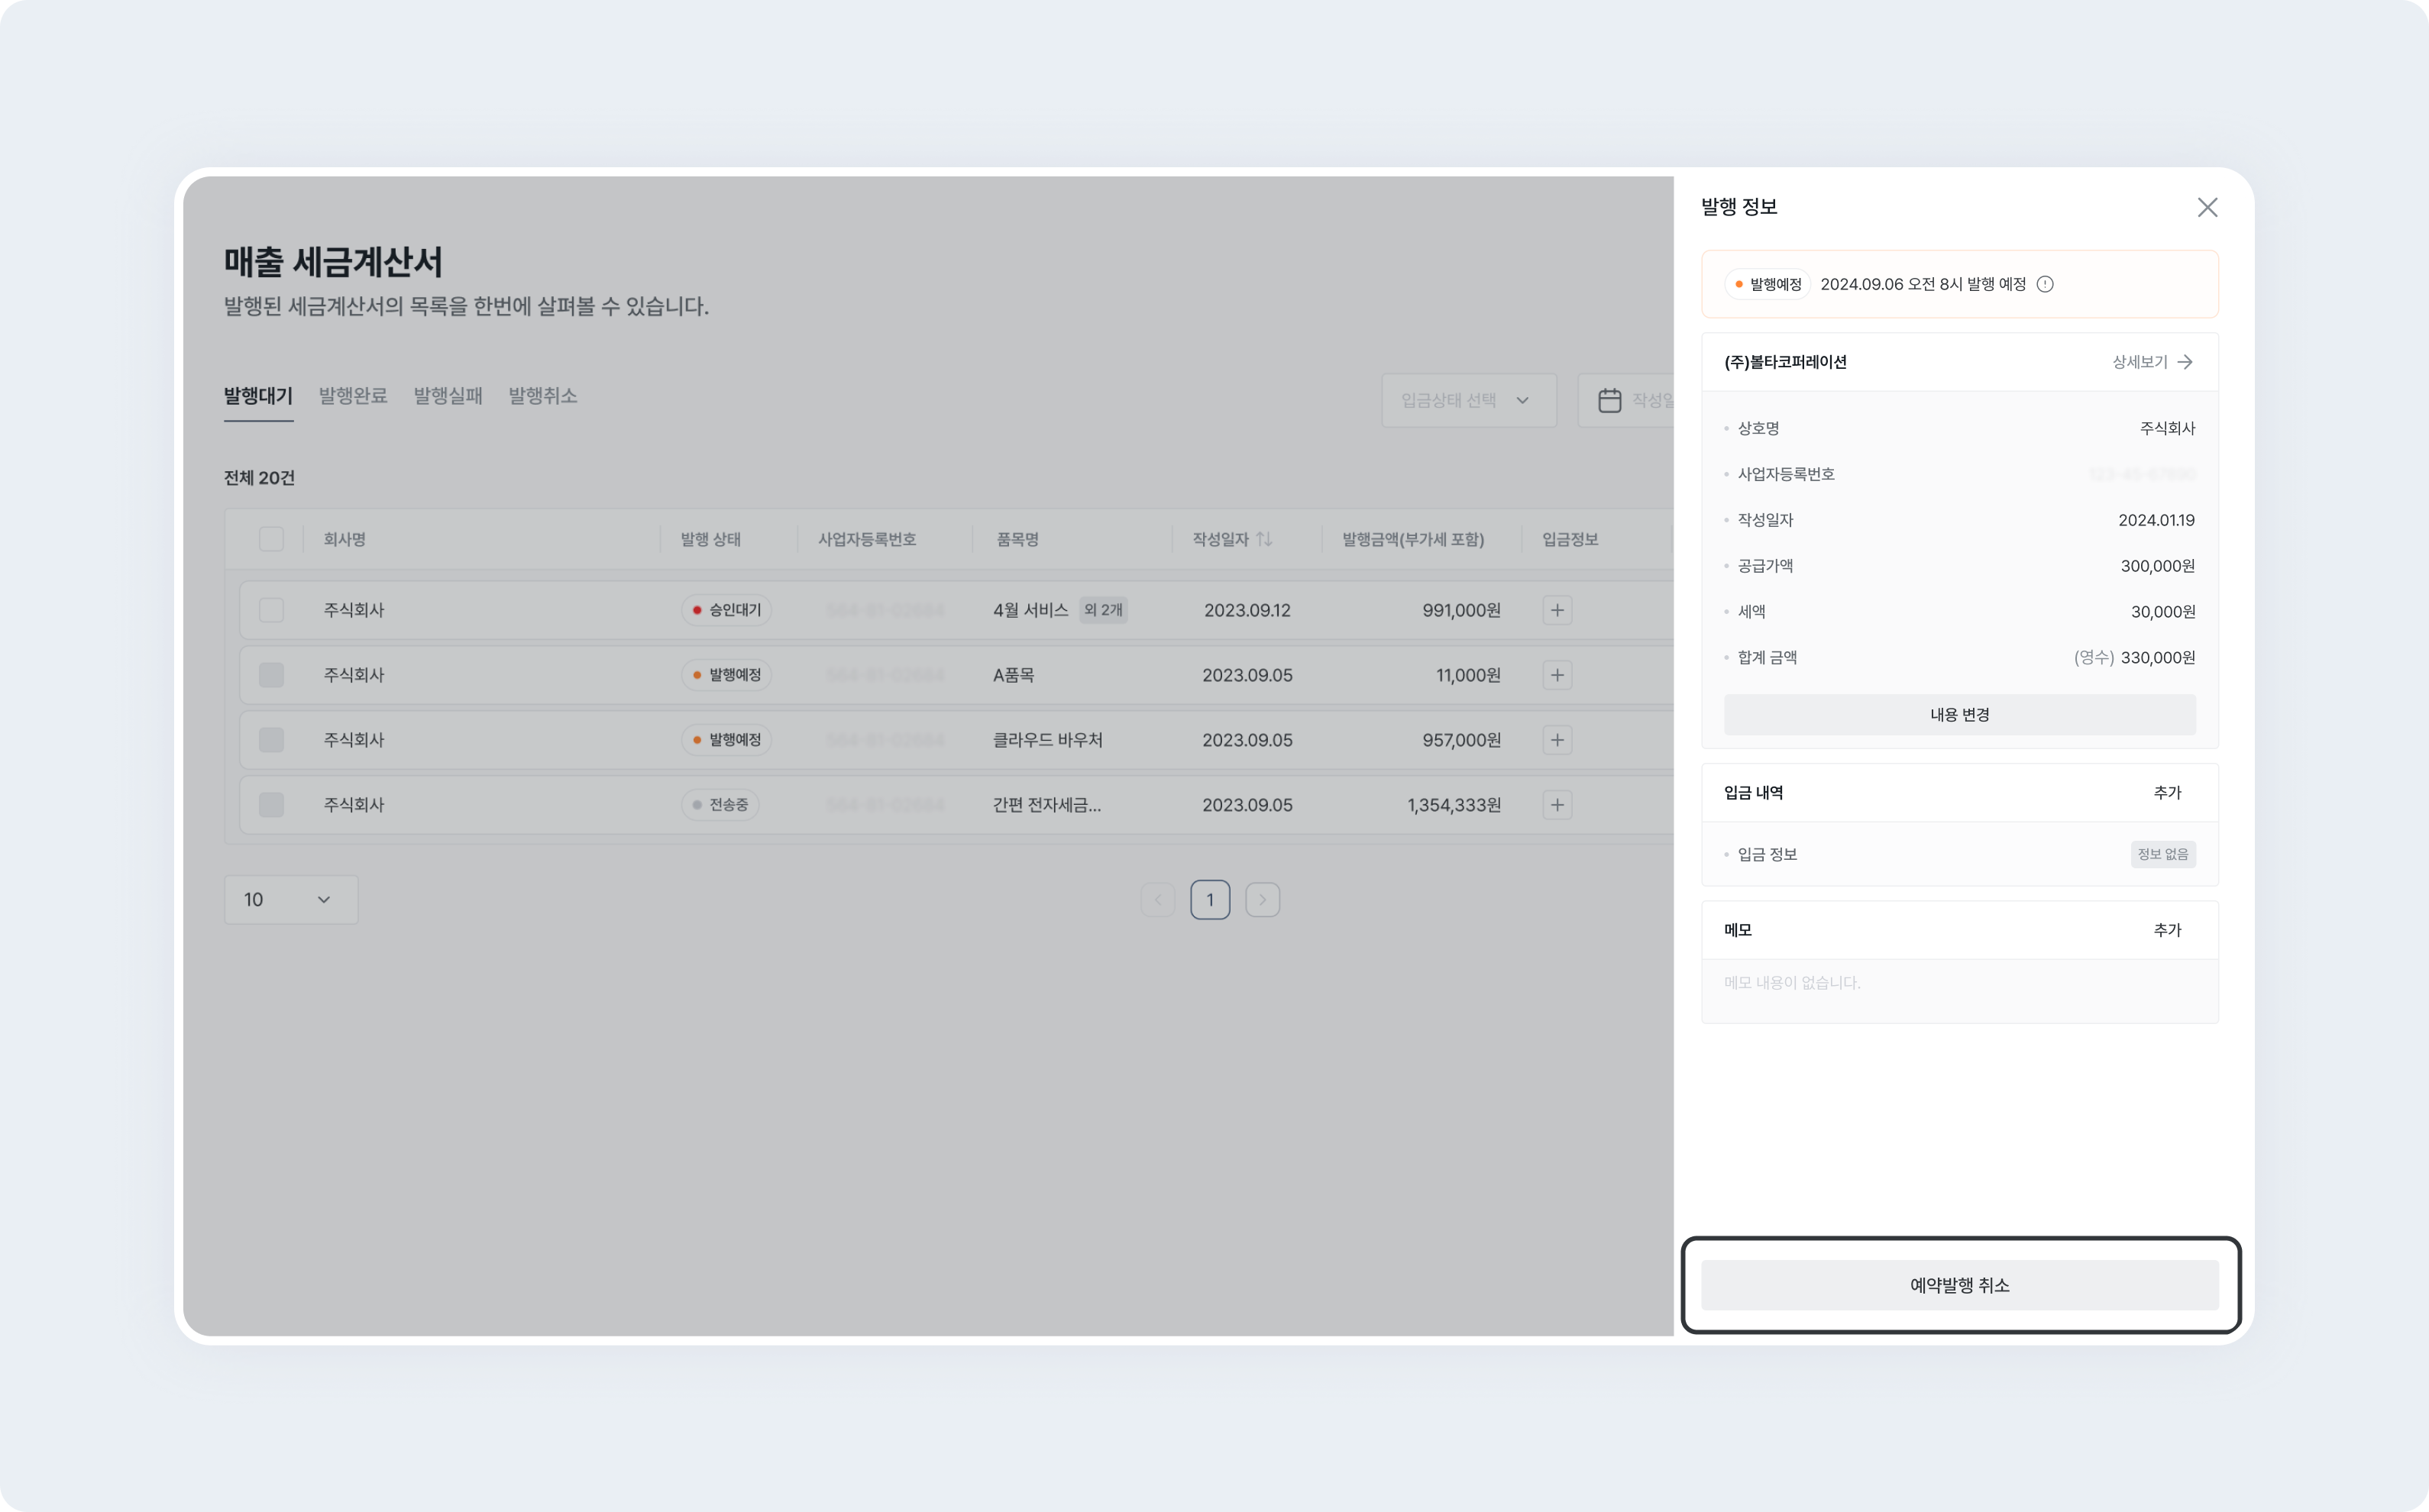Viewport: 2429px width, 1512px height.
Task: Click 예약발행 취소 button
Action: (1959, 1285)
